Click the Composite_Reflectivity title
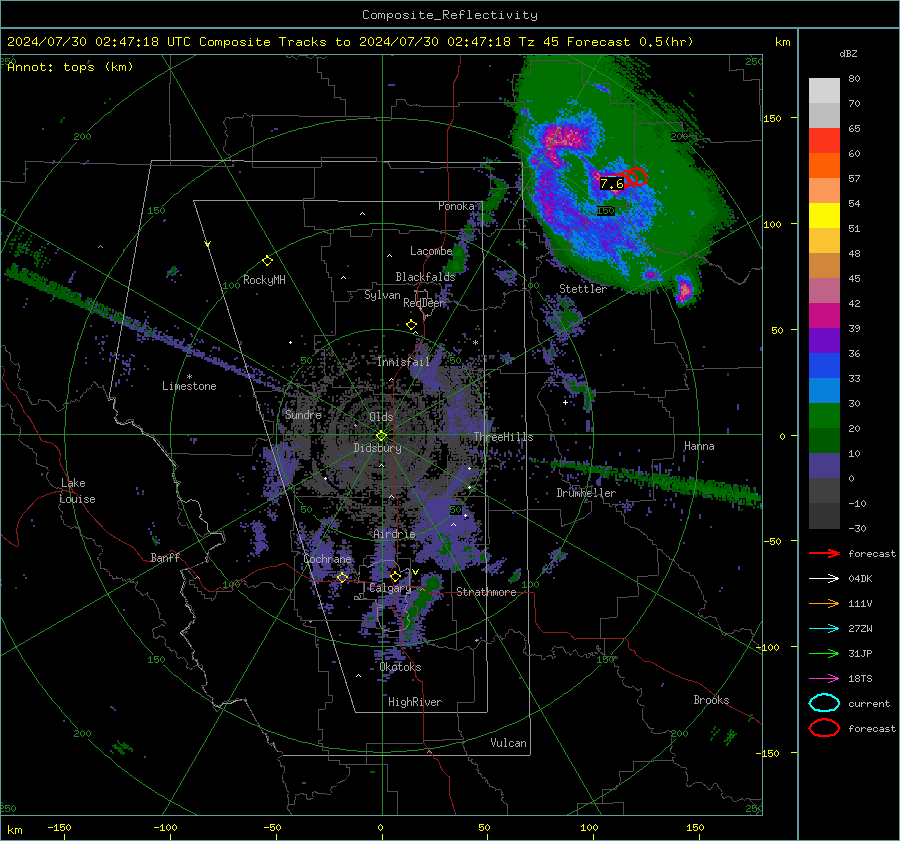The height and width of the screenshot is (841, 900). coord(450,15)
